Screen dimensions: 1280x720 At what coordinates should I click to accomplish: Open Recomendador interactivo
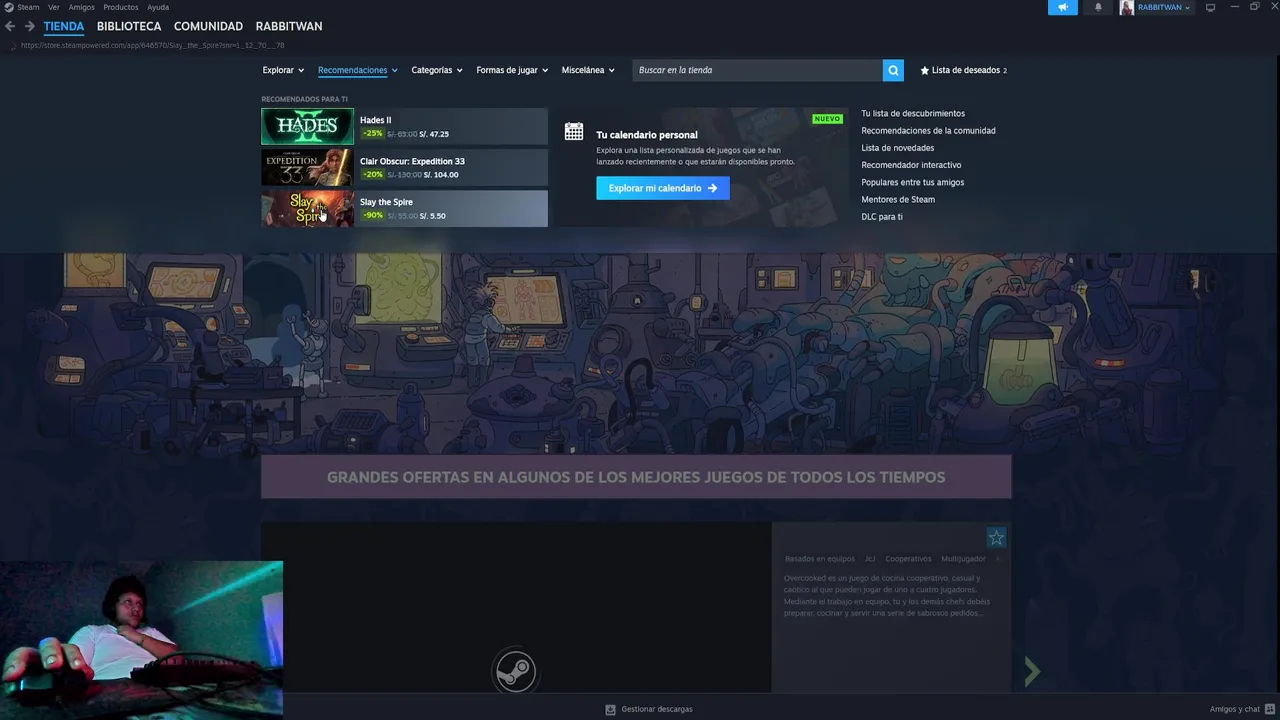(911, 165)
